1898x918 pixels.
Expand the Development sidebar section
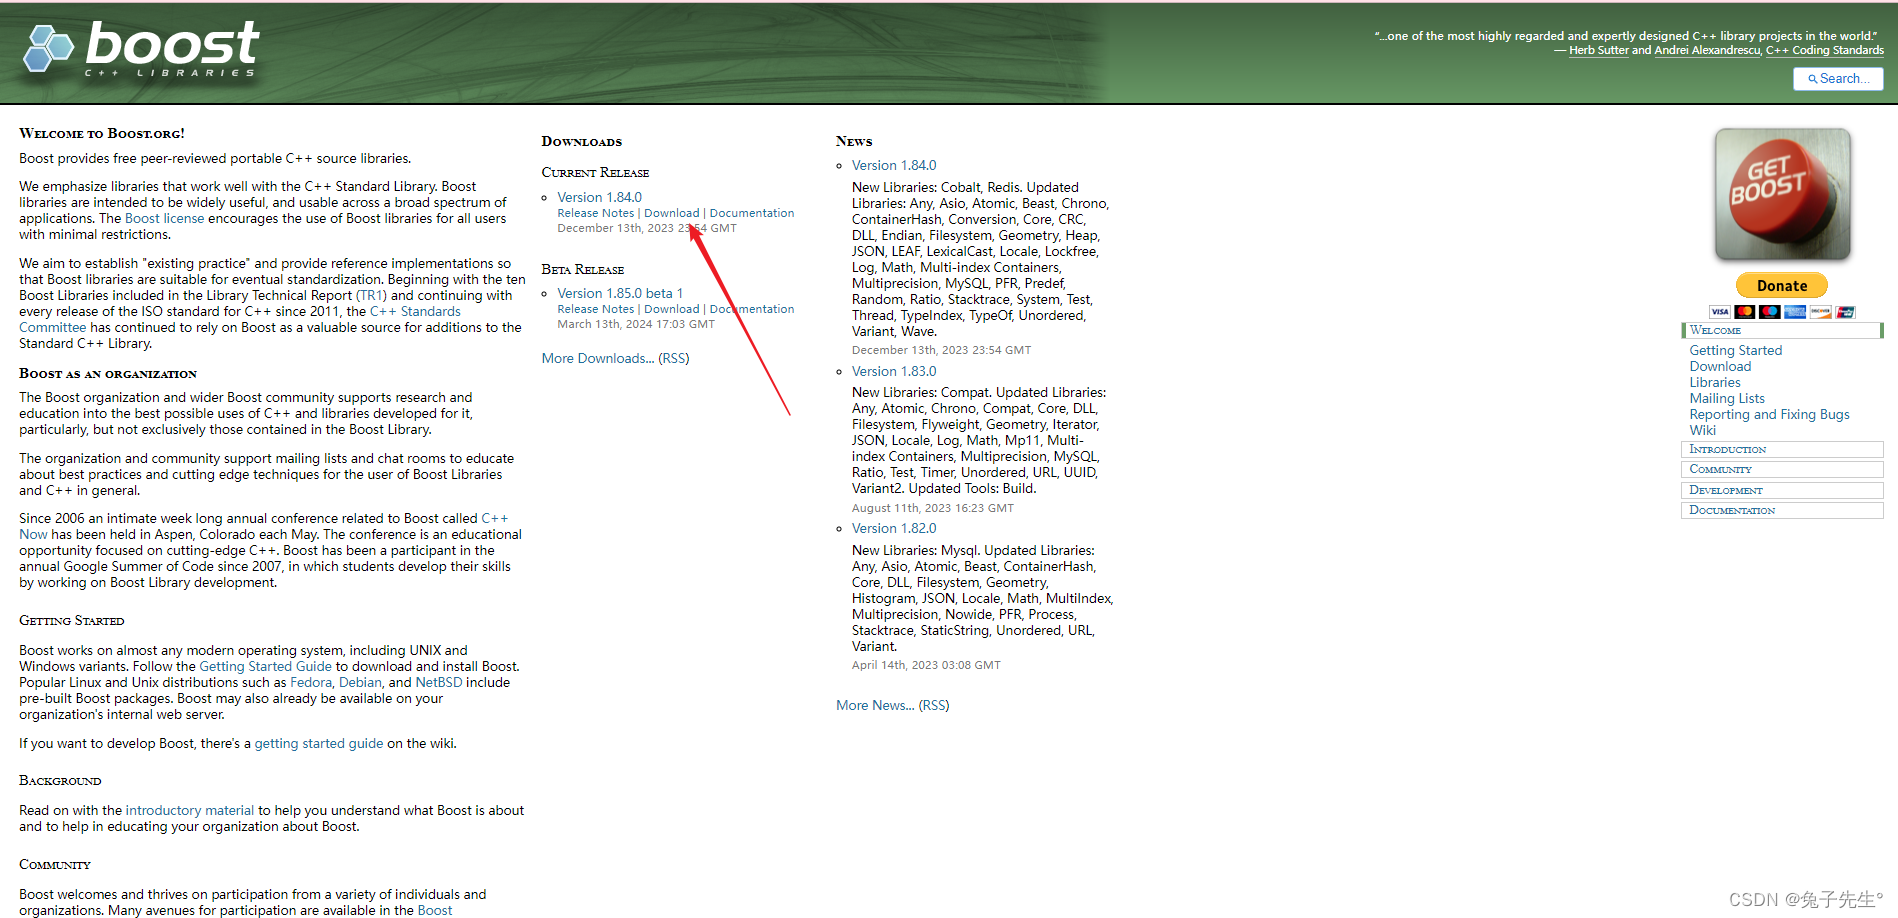tap(1782, 490)
